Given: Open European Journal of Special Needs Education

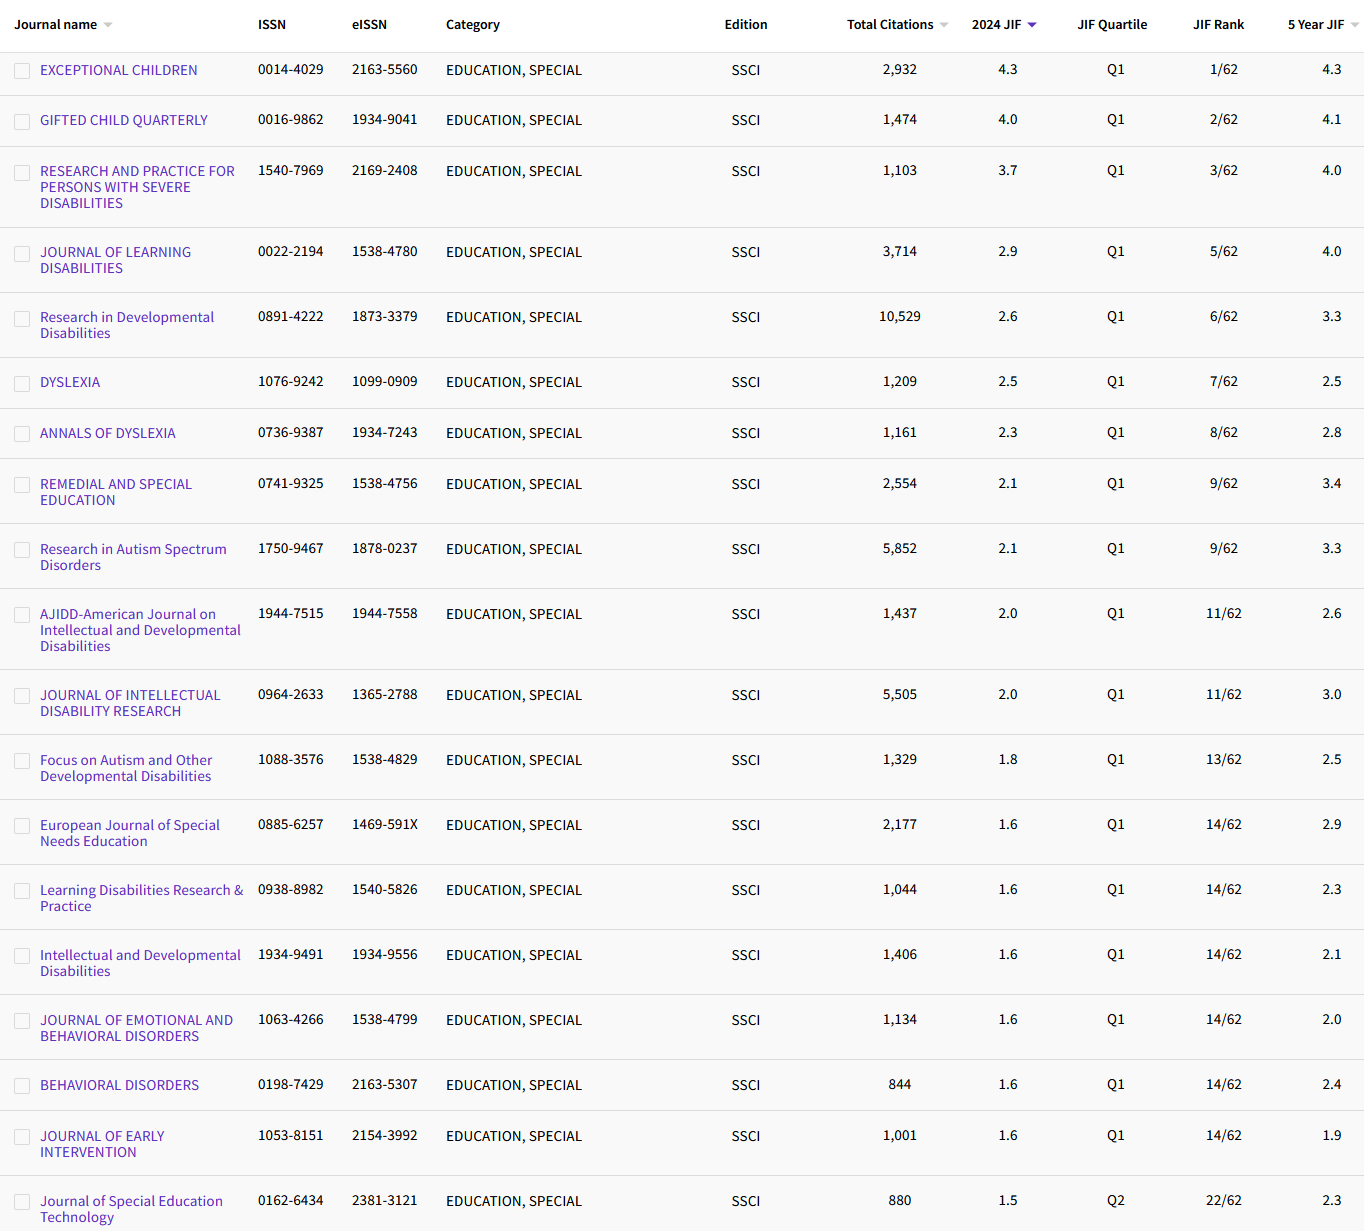Looking at the screenshot, I should point(130,833).
